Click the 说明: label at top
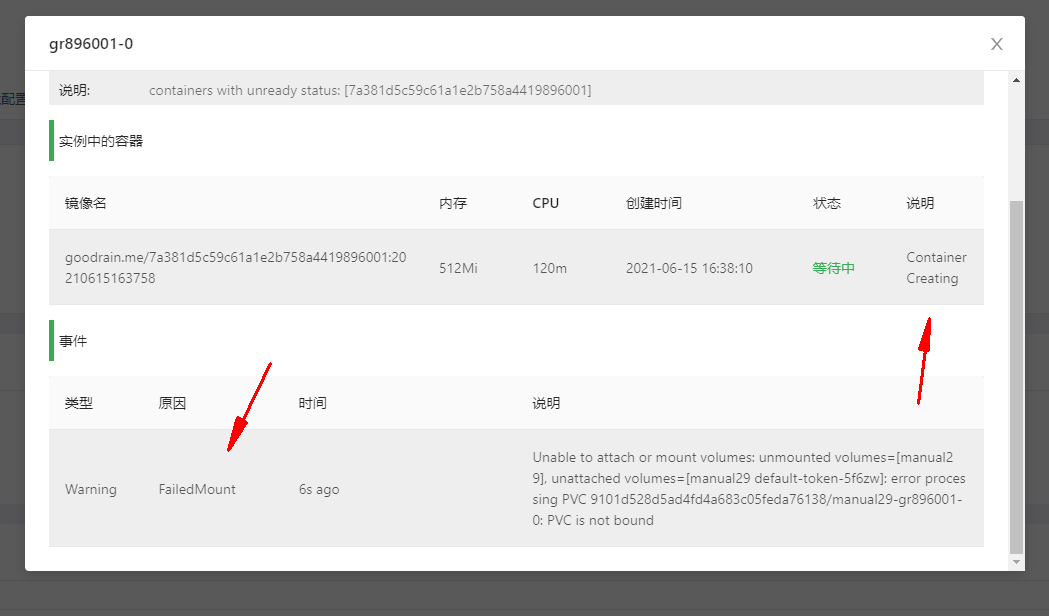The height and width of the screenshot is (616, 1049). tap(74, 90)
